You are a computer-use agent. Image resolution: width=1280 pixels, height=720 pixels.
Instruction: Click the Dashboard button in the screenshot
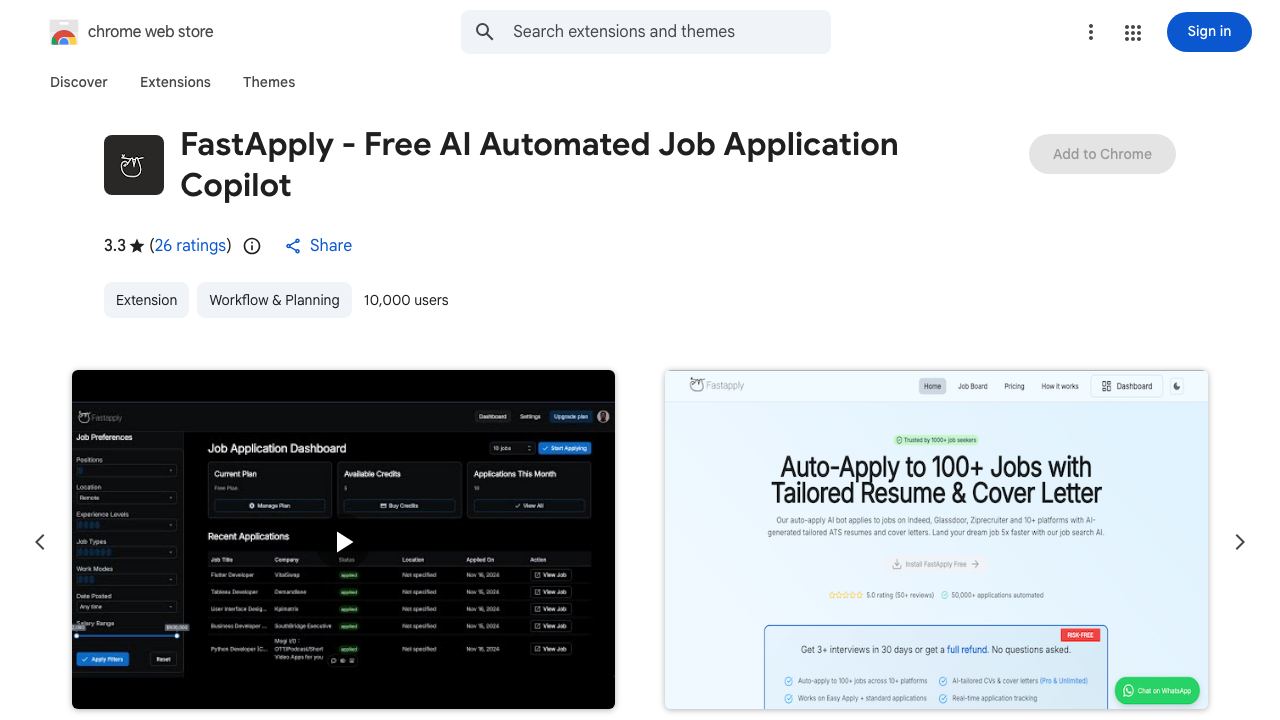(1127, 386)
